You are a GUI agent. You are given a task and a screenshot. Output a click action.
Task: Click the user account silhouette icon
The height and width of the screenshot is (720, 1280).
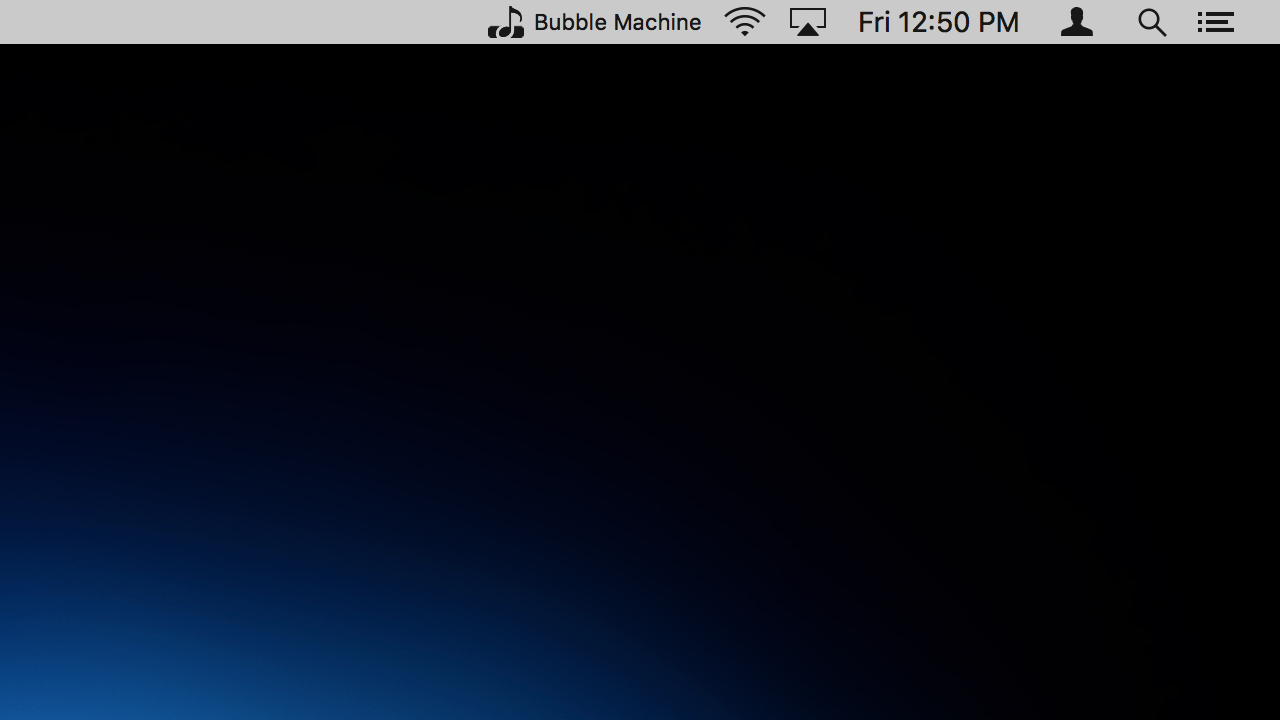1077,22
